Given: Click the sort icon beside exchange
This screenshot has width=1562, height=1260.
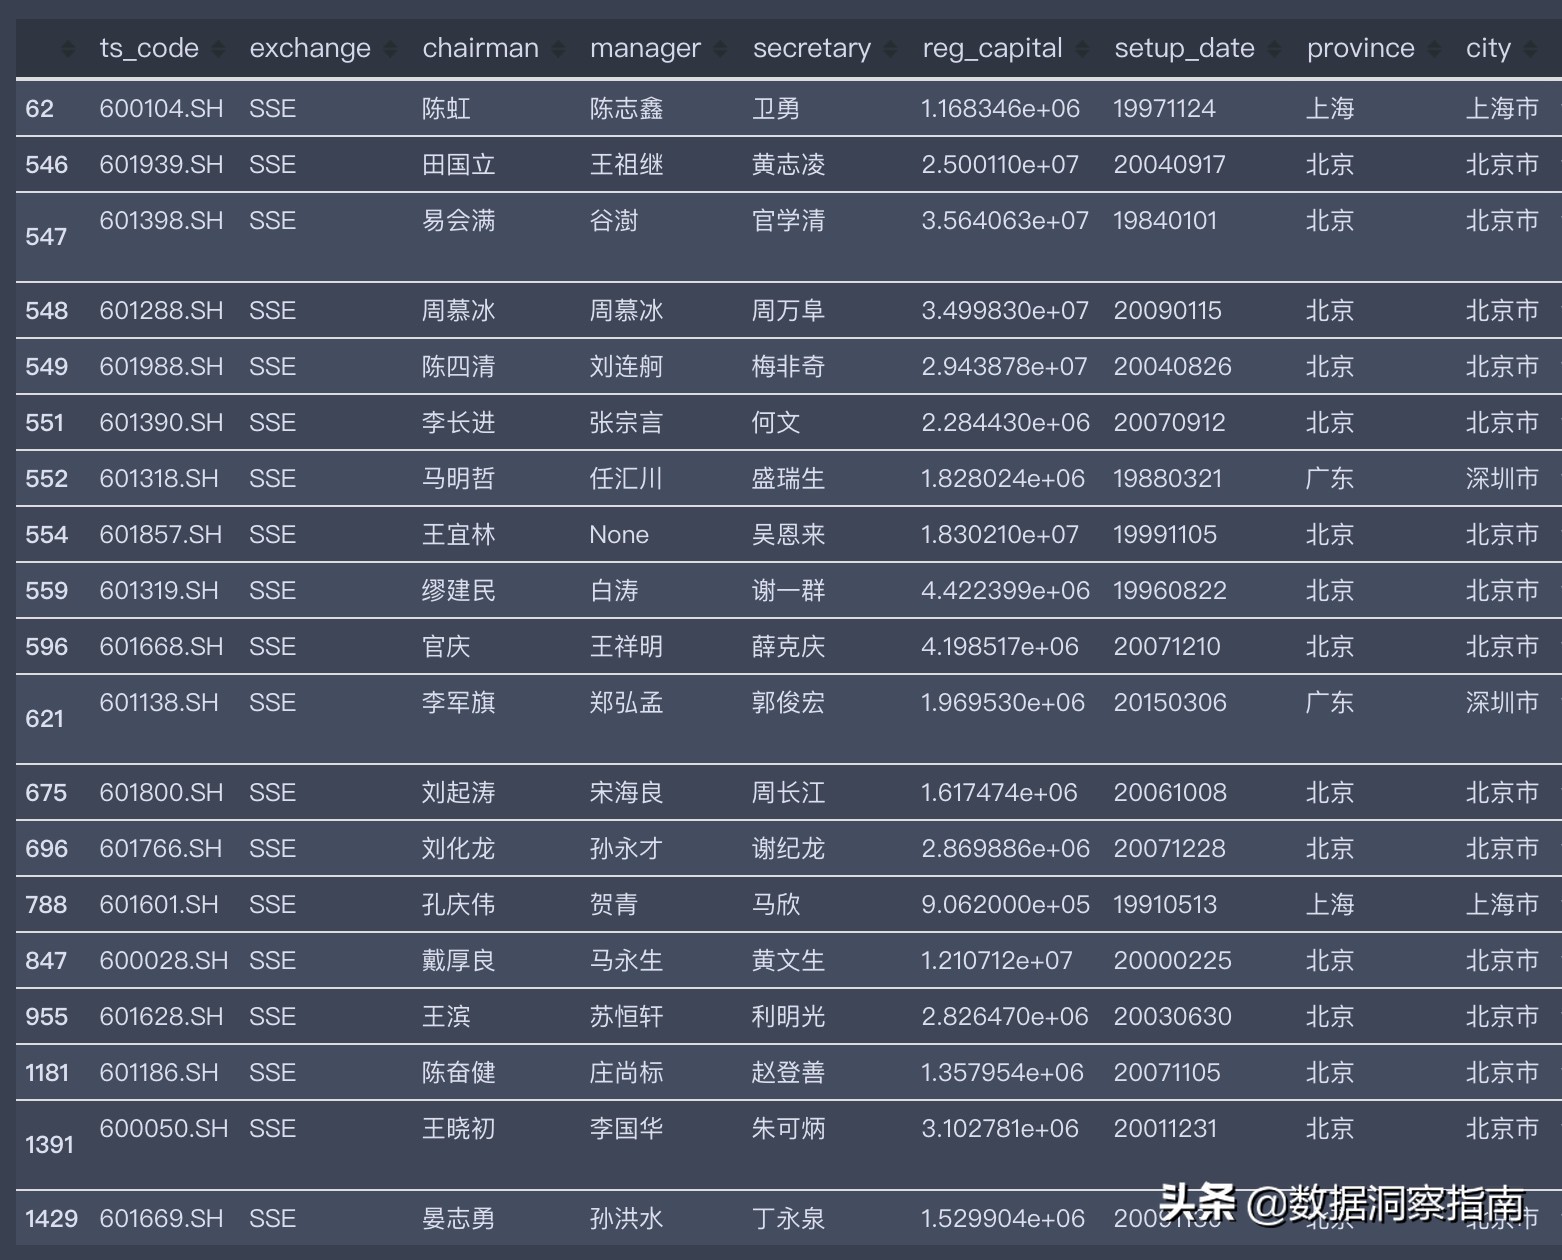Looking at the screenshot, I should 388,47.
